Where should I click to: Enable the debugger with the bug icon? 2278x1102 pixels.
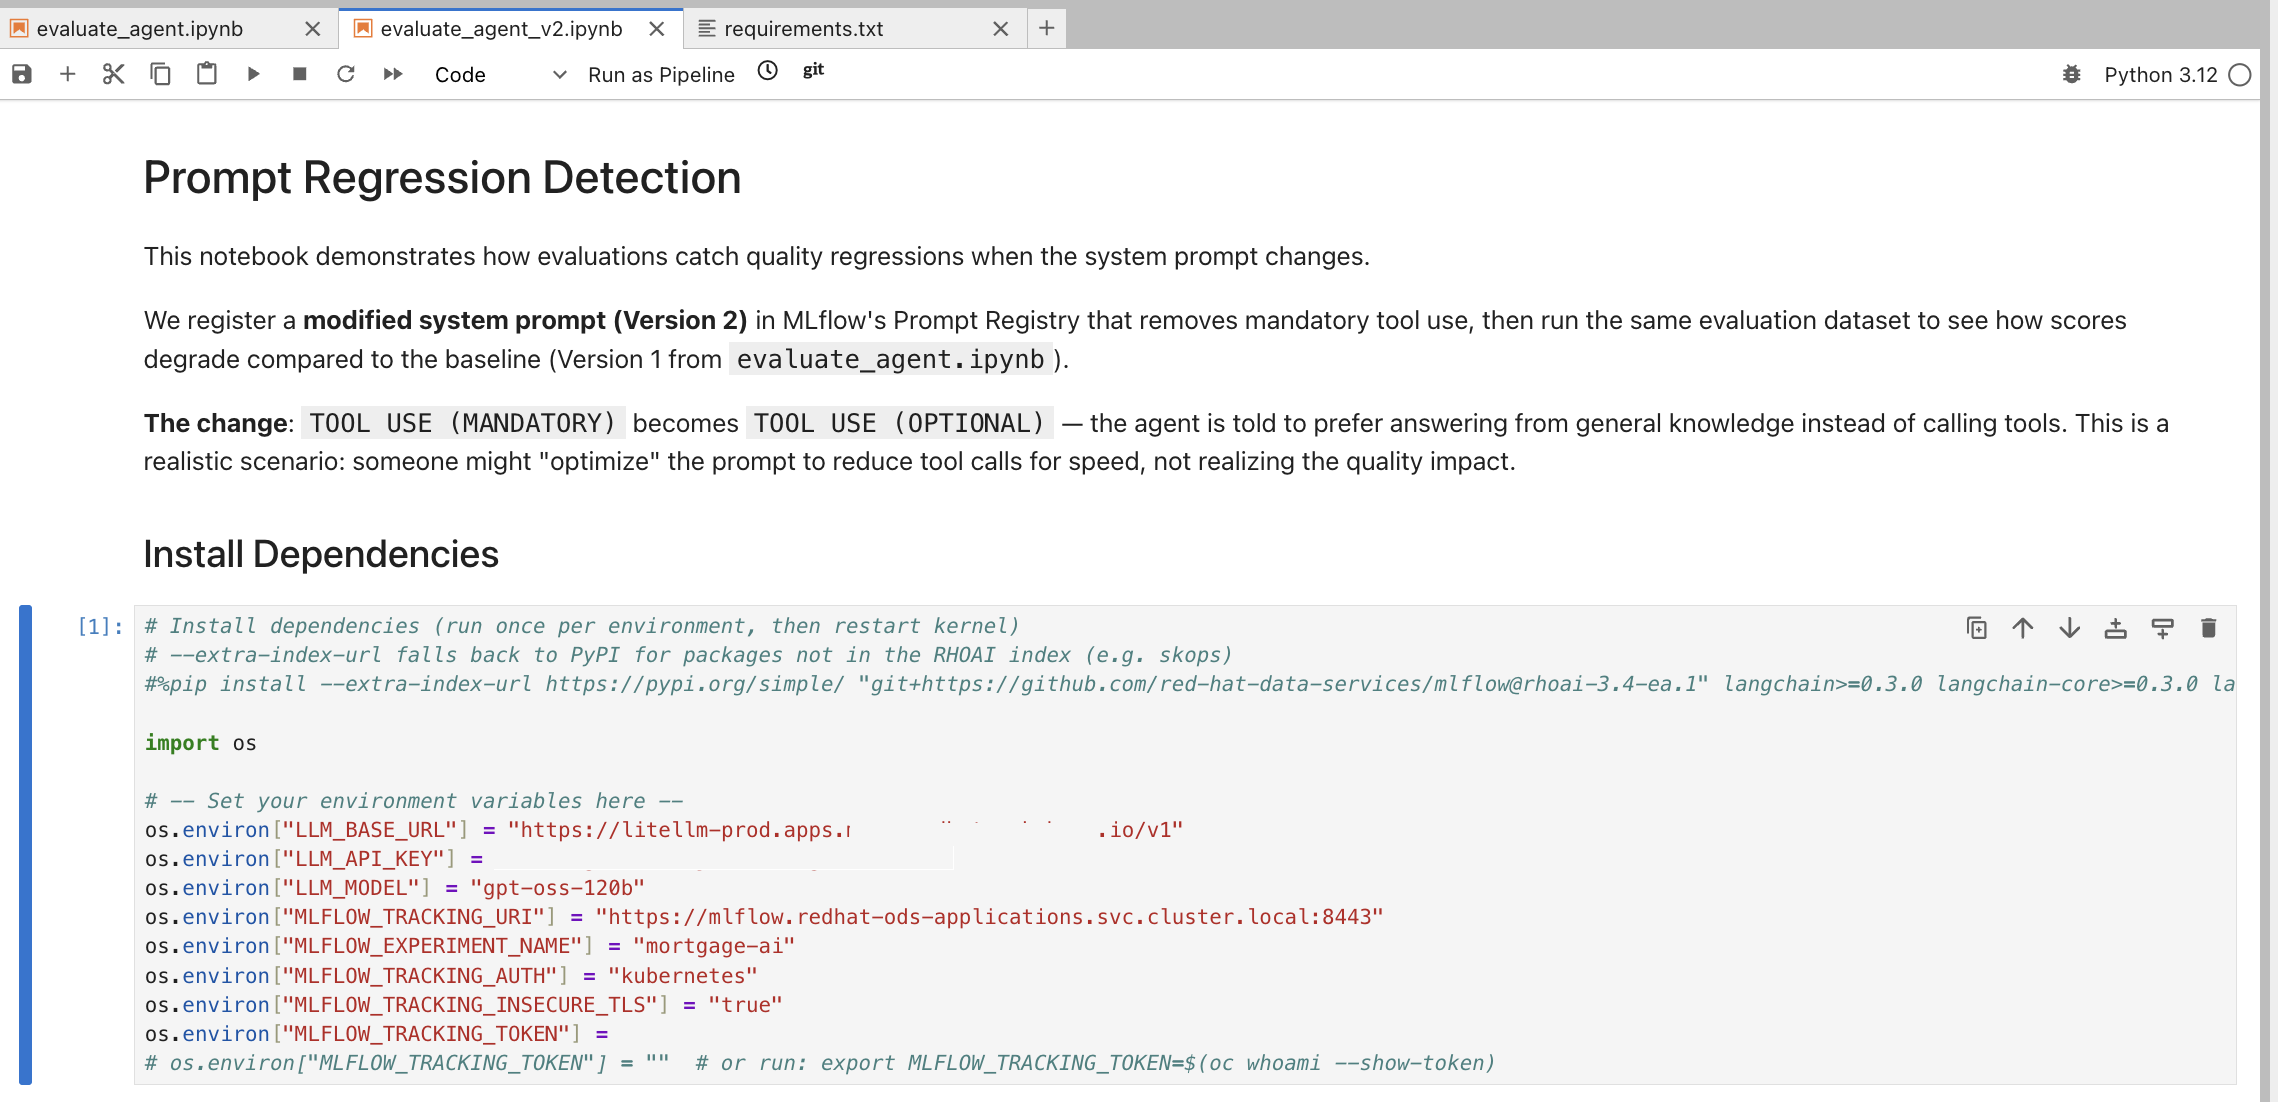pyautogui.click(x=2072, y=75)
